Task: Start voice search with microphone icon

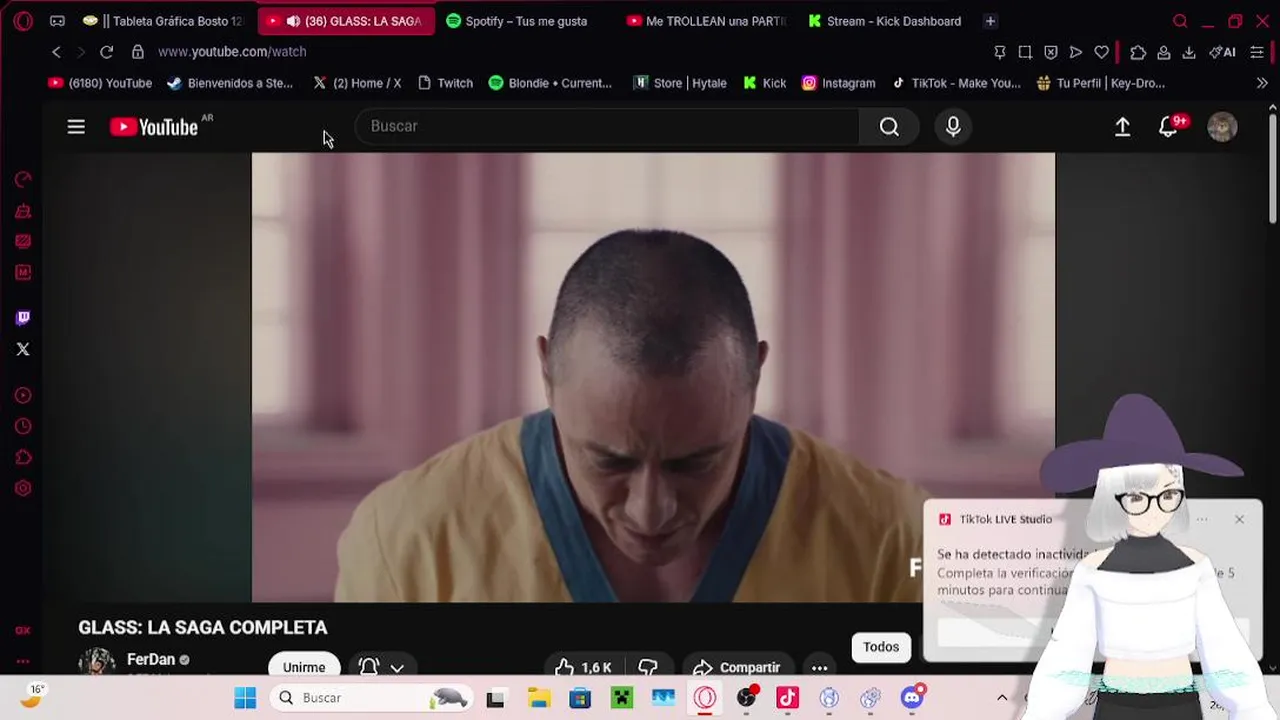Action: (x=953, y=127)
